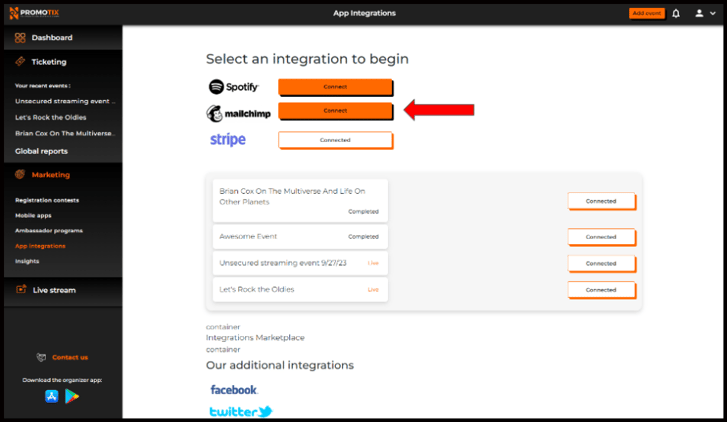Click the Twitter integration logo
The height and width of the screenshot is (422, 727).
click(x=240, y=411)
